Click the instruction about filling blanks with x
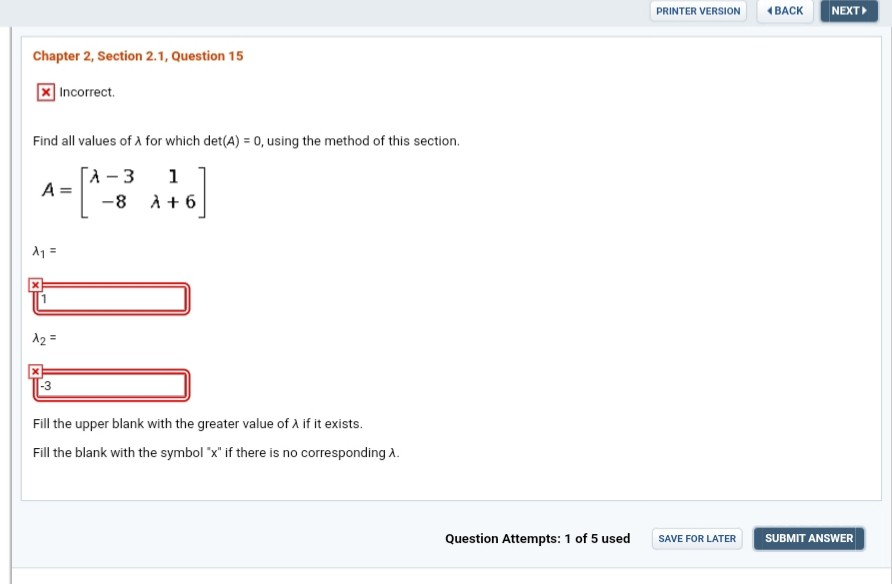The image size is (892, 584). (215, 452)
